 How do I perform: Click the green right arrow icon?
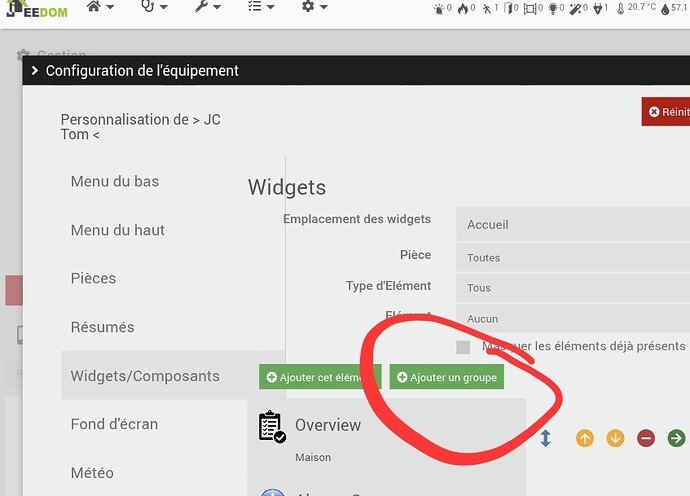pos(676,438)
